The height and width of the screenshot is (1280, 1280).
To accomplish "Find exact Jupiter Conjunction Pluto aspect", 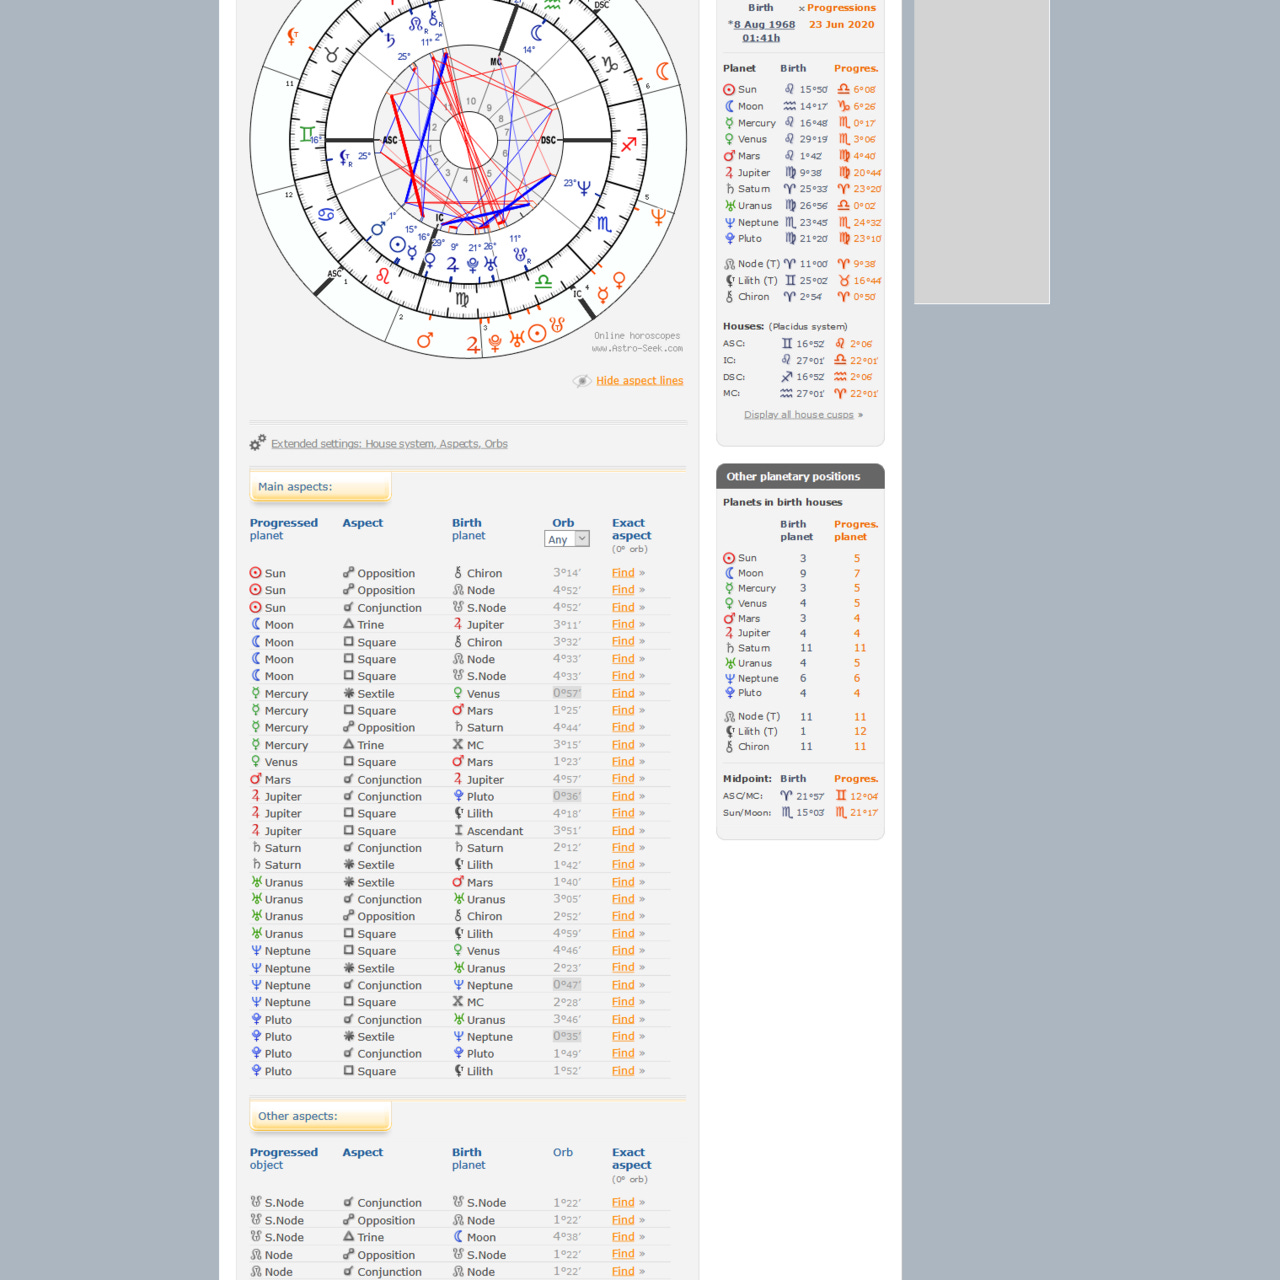I will click(623, 797).
